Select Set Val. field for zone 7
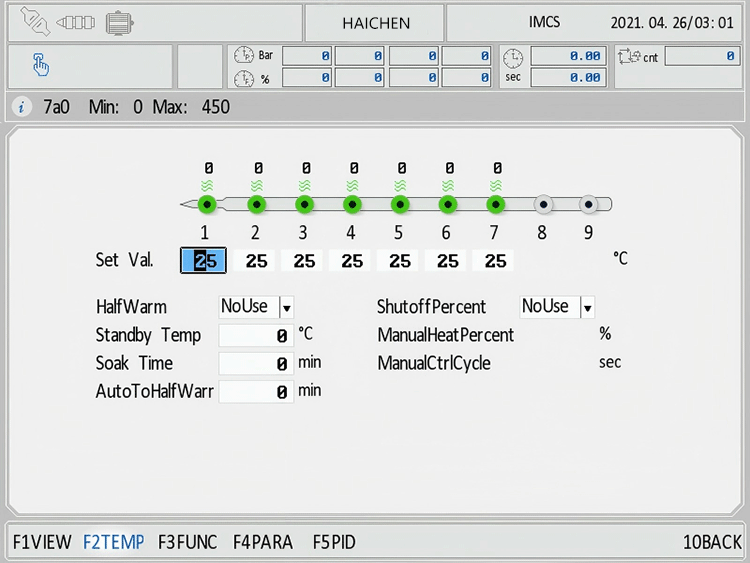 (x=494, y=261)
